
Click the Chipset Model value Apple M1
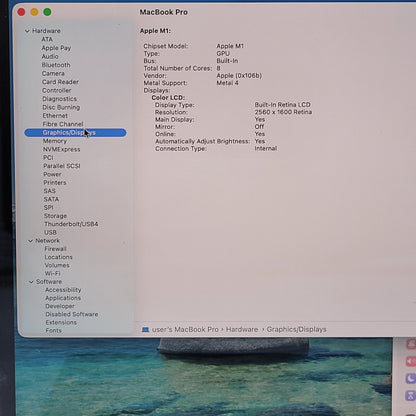(x=230, y=46)
